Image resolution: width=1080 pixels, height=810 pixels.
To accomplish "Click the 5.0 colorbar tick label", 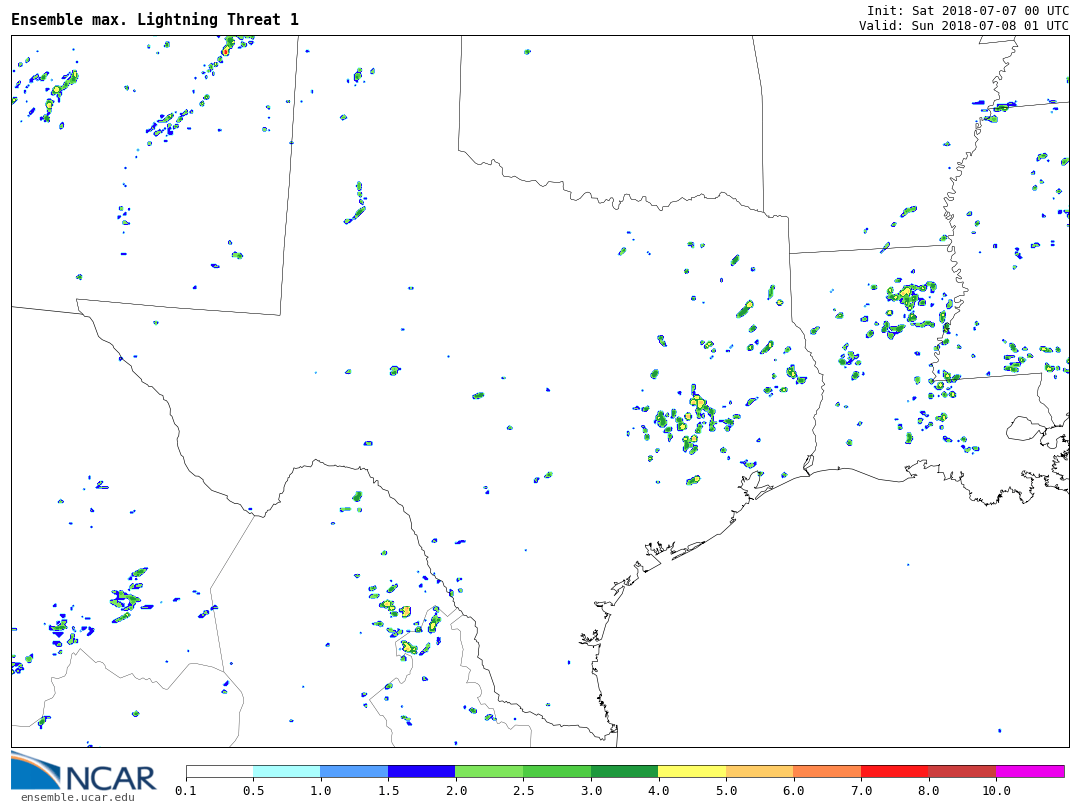I will [x=726, y=791].
